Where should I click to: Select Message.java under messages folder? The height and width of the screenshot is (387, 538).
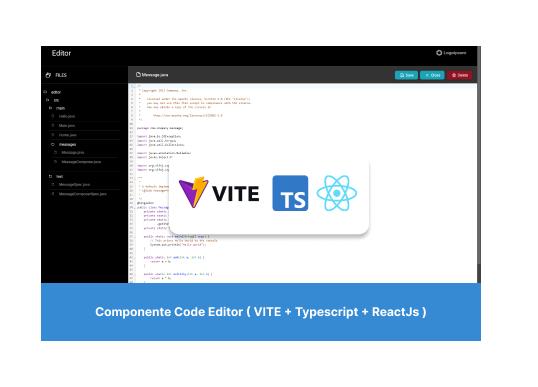tap(73, 152)
